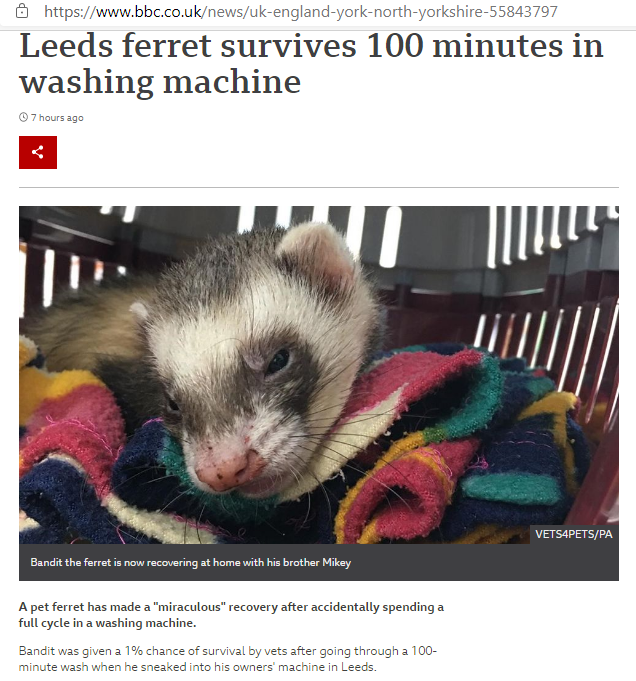Click the red share button
The width and height of the screenshot is (636, 681).
pos(38,152)
